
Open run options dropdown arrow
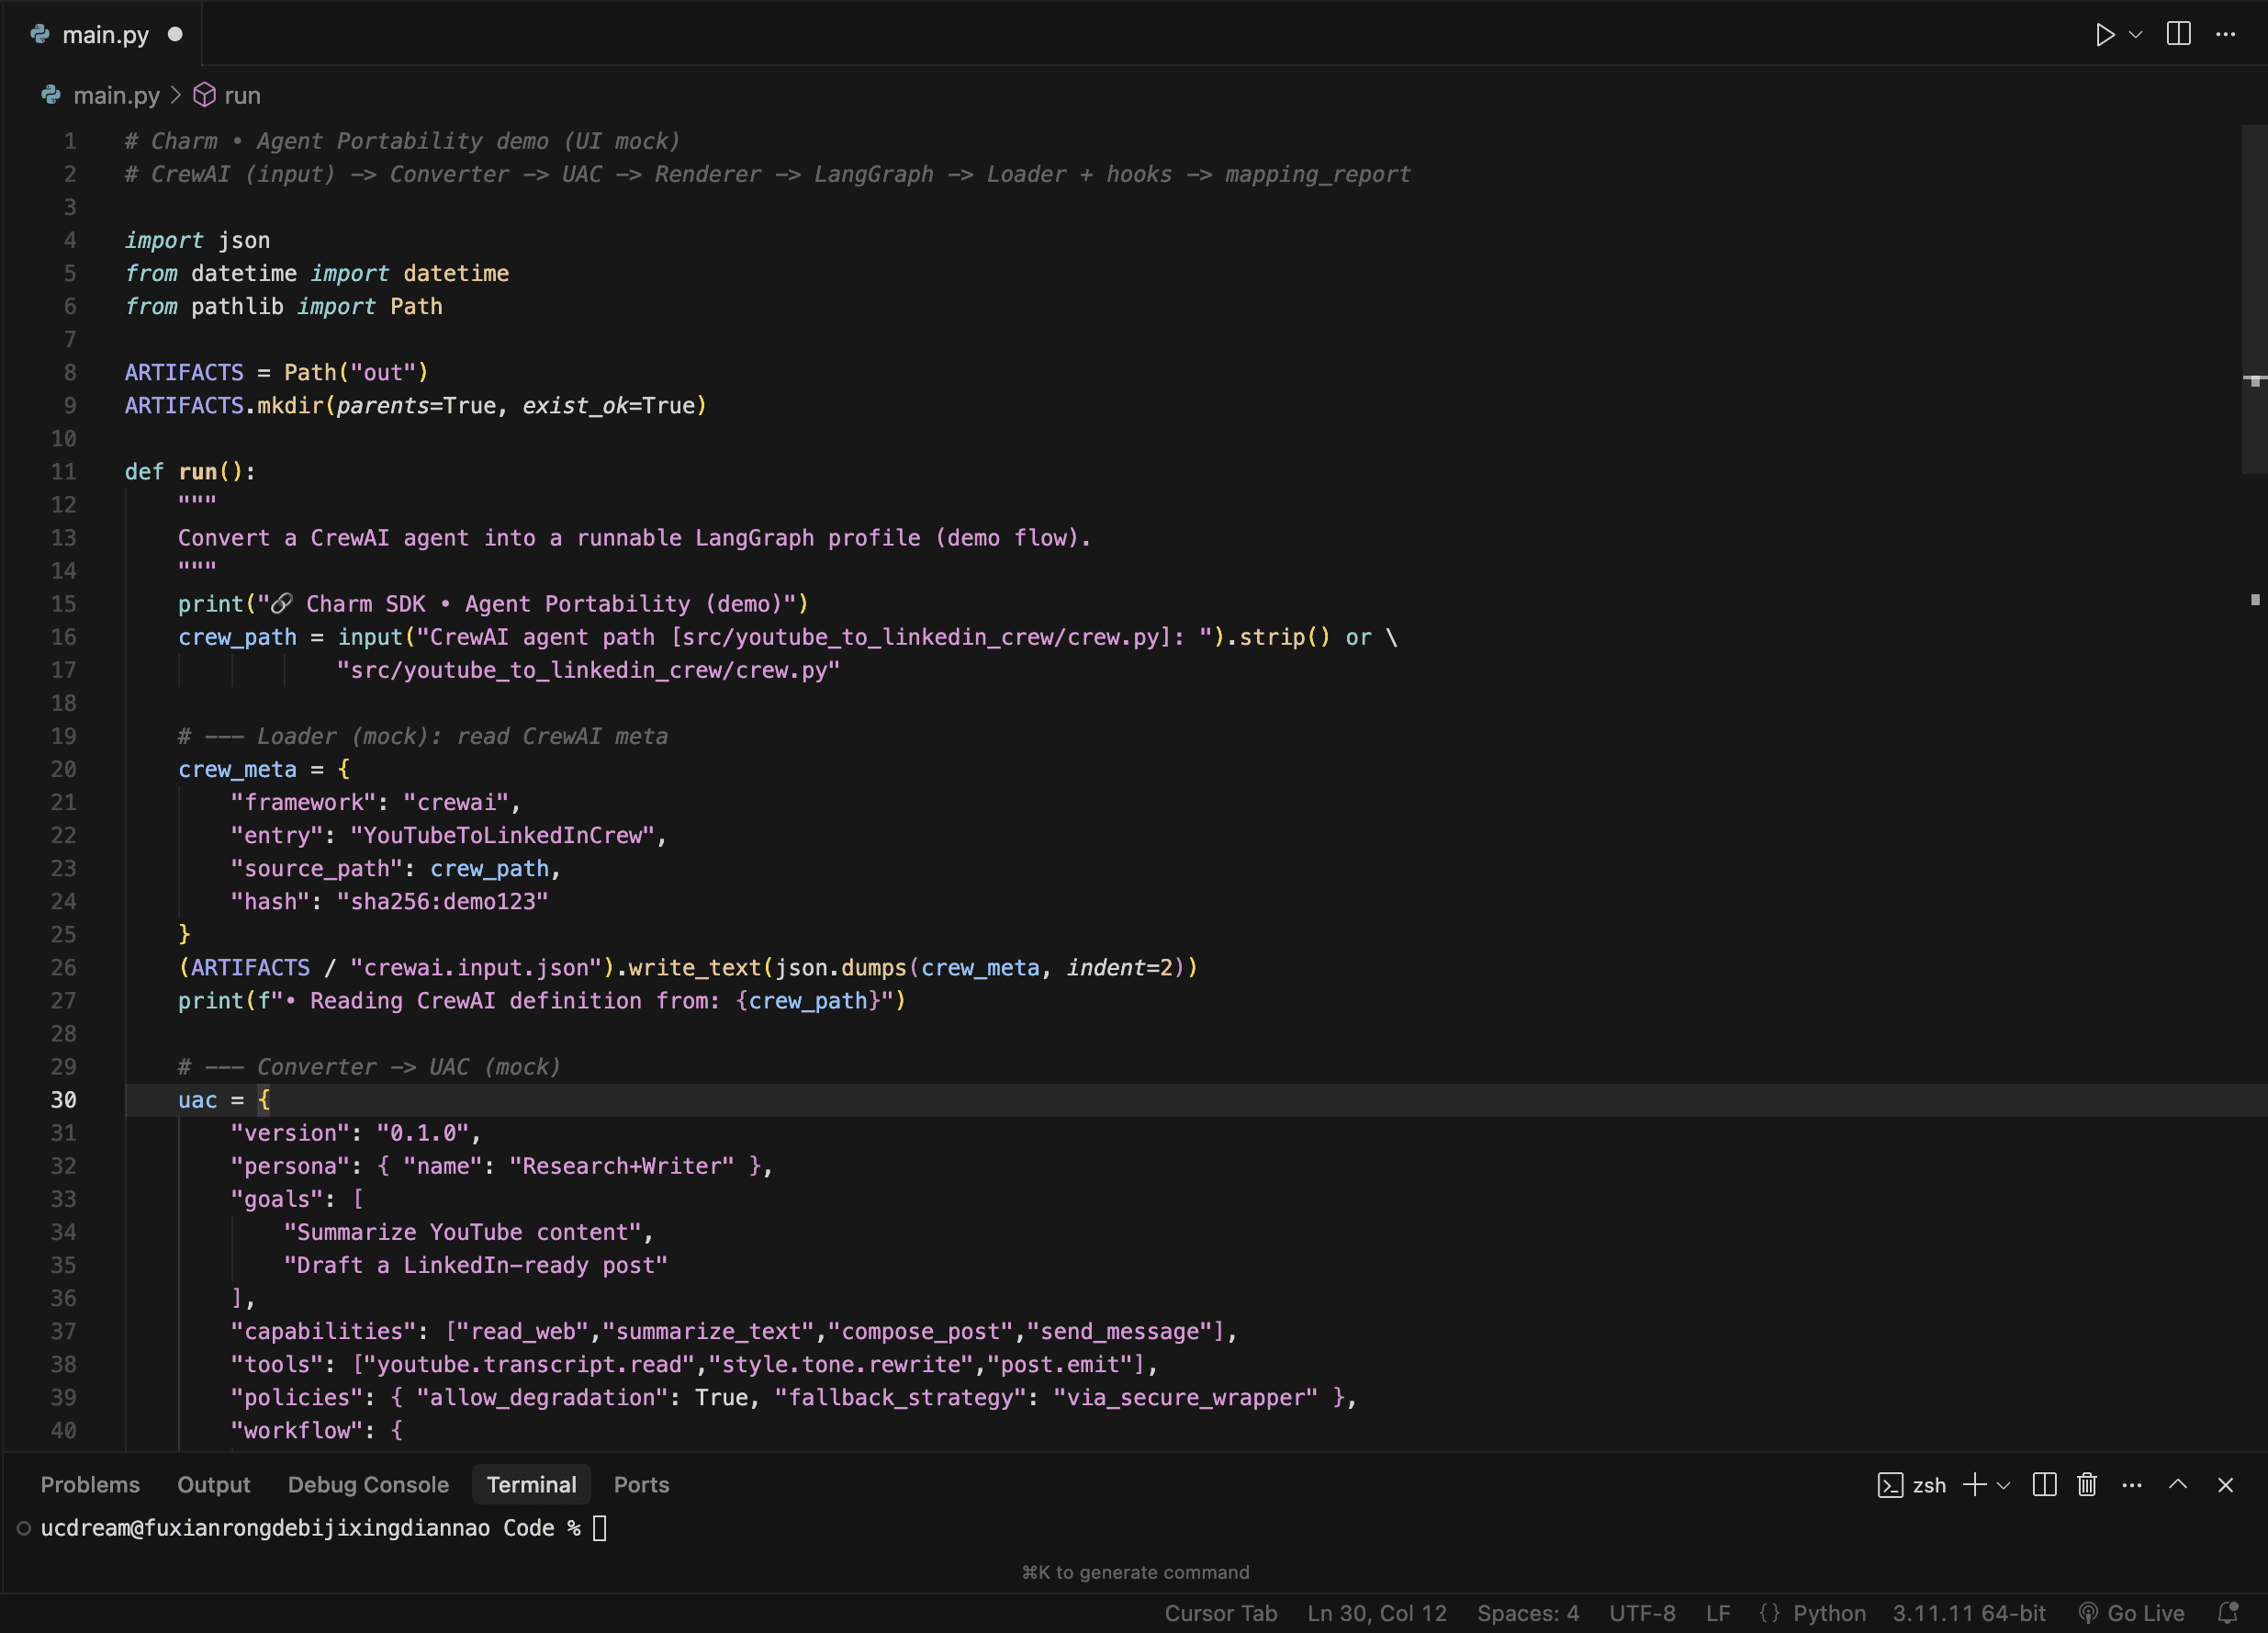coord(2136,34)
